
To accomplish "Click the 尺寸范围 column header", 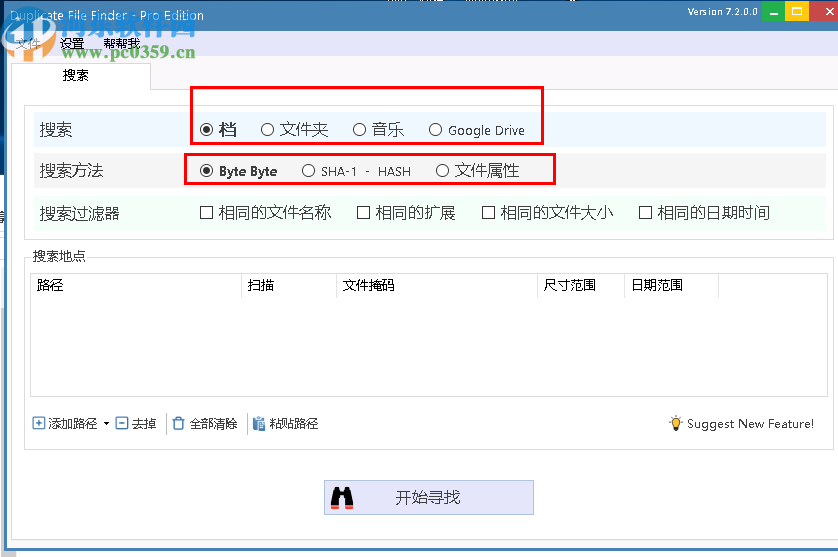I will click(581, 285).
